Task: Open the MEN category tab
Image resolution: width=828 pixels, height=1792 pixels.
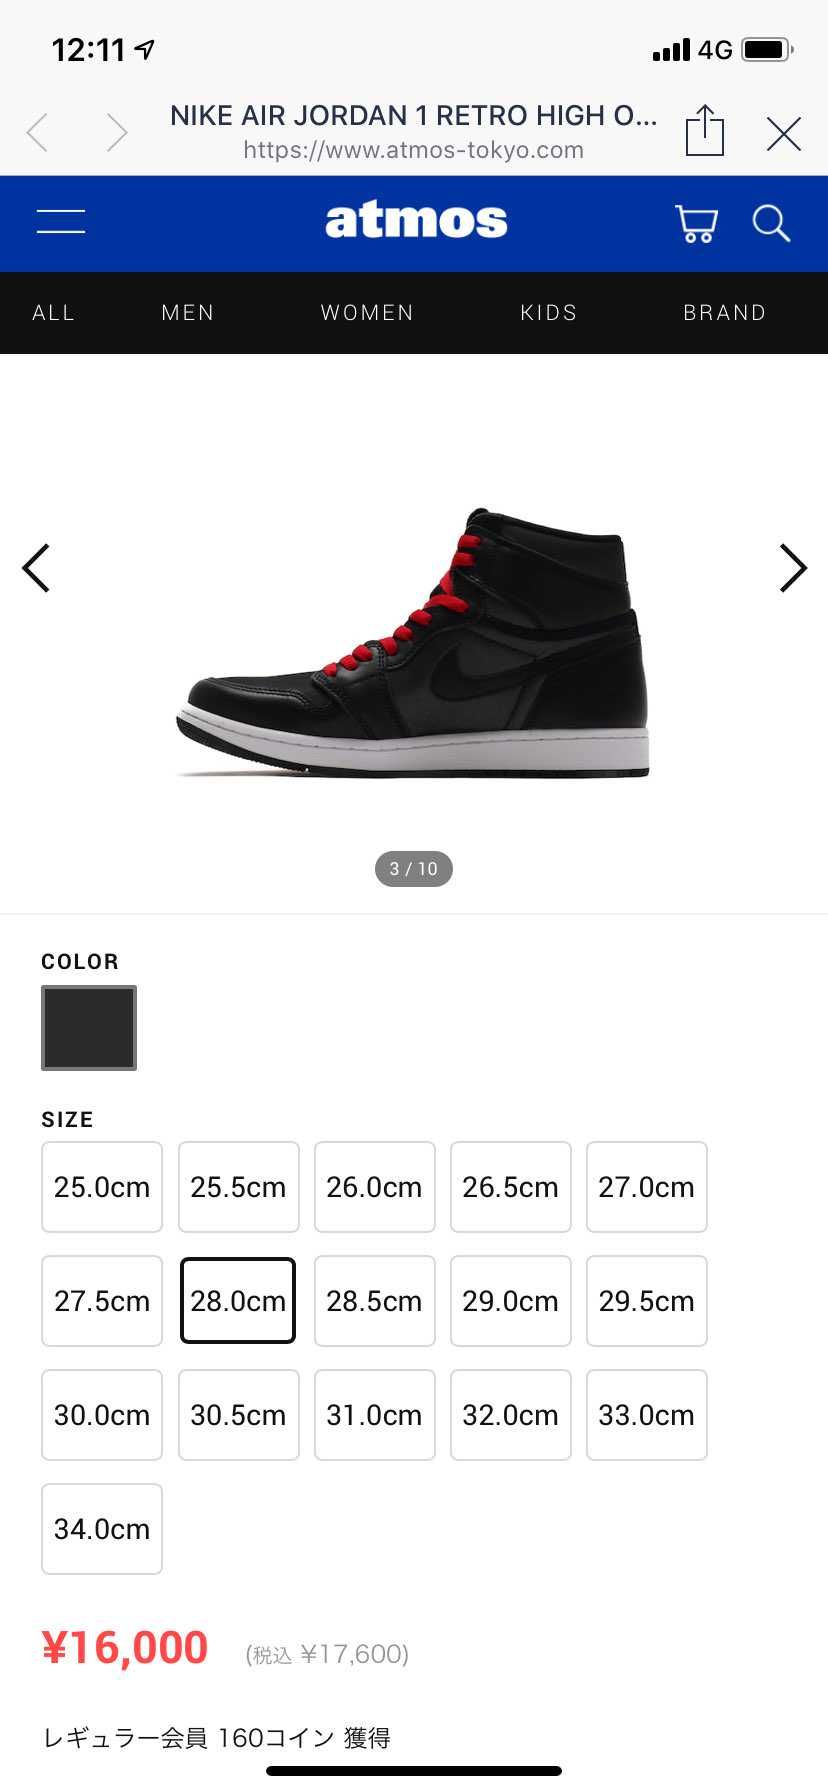Action: (188, 313)
